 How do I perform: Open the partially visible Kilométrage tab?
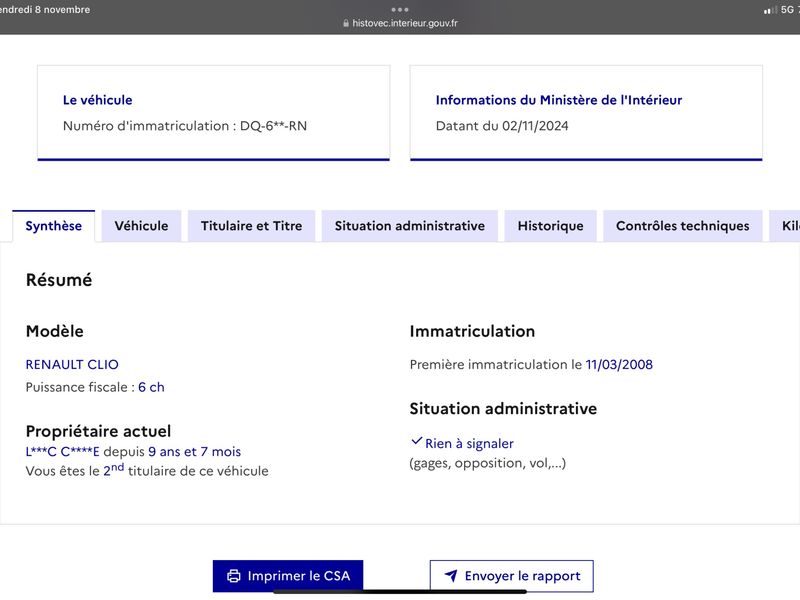tap(786, 226)
